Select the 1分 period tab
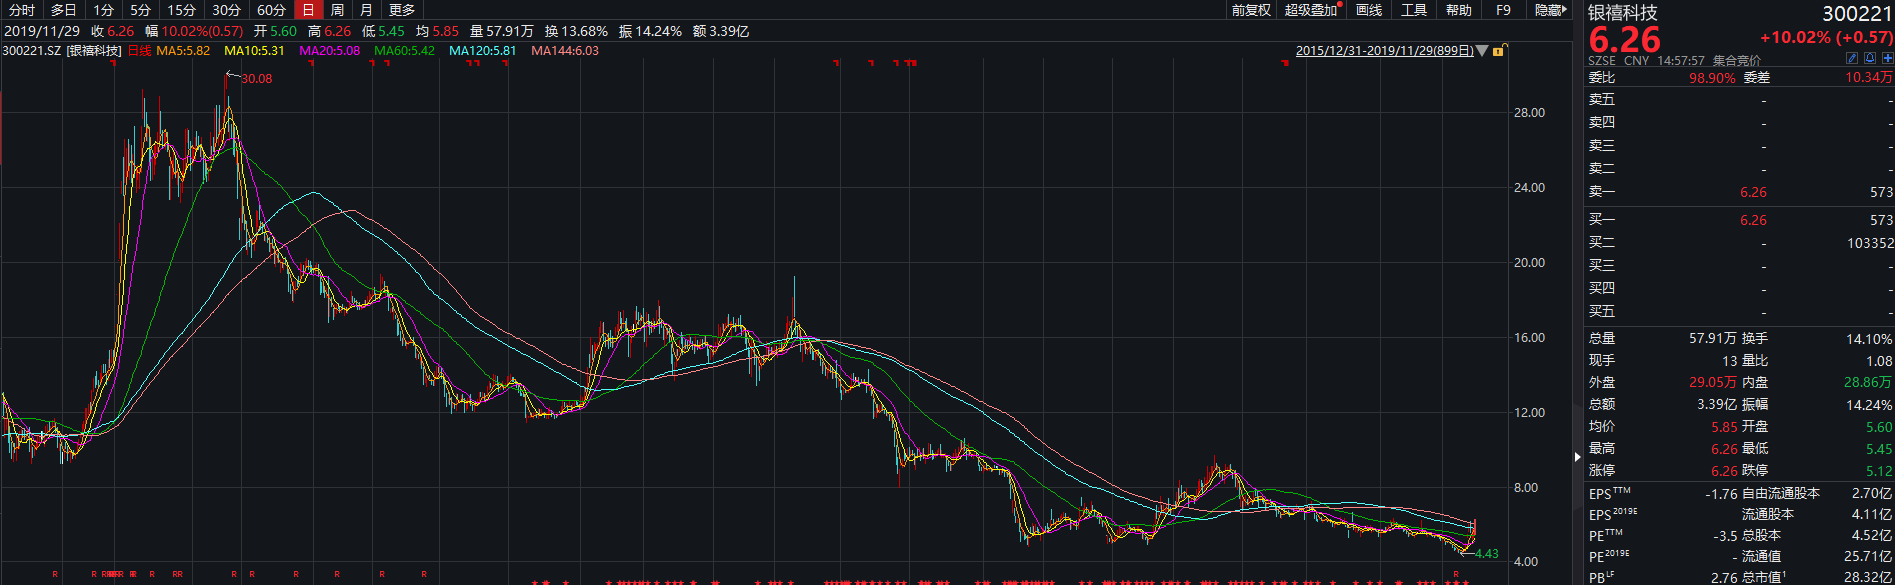The image size is (1895, 585). click(x=104, y=9)
